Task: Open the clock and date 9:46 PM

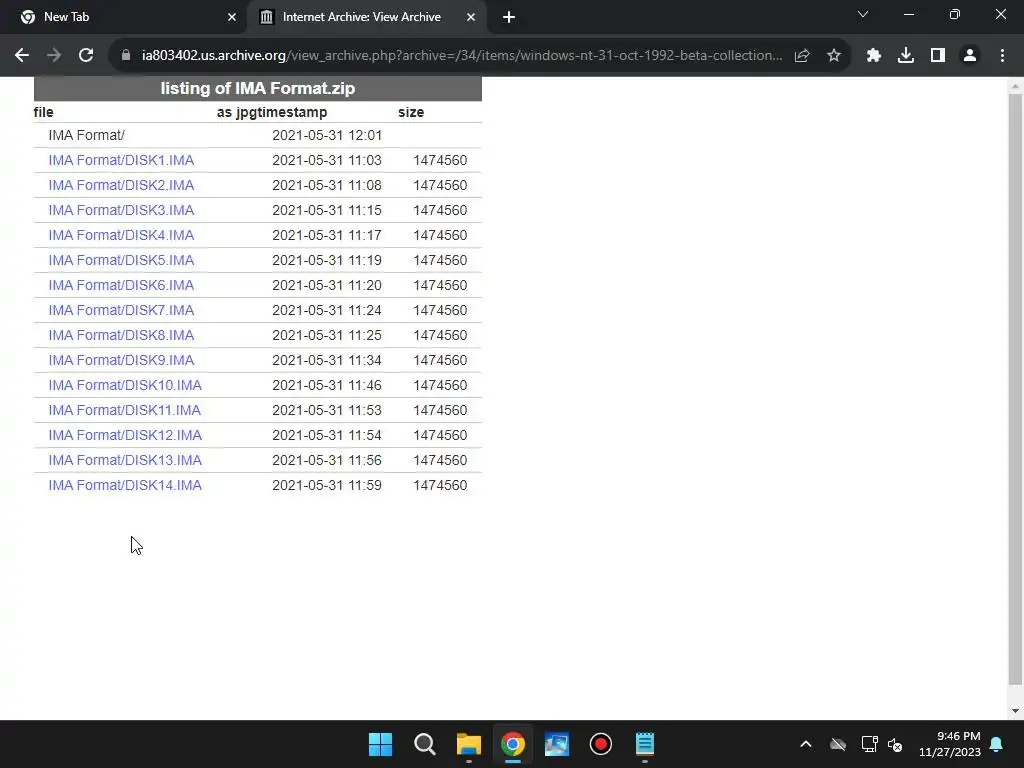Action: coord(949,744)
